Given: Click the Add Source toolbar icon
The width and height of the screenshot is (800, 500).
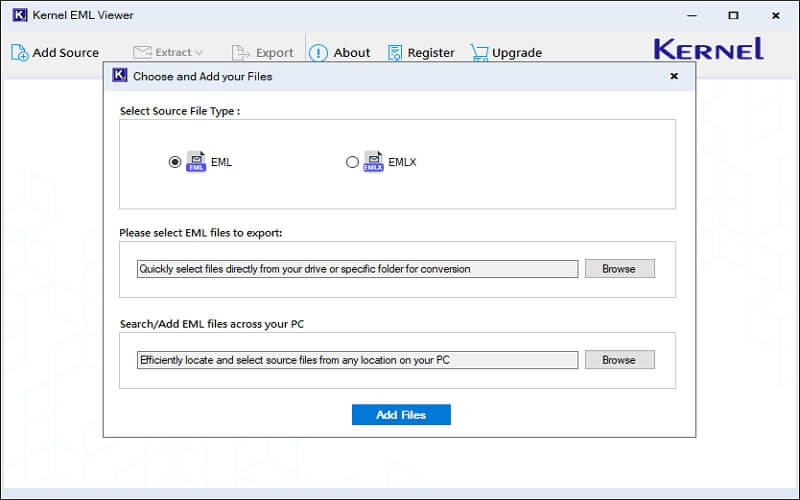Looking at the screenshot, I should (19, 53).
